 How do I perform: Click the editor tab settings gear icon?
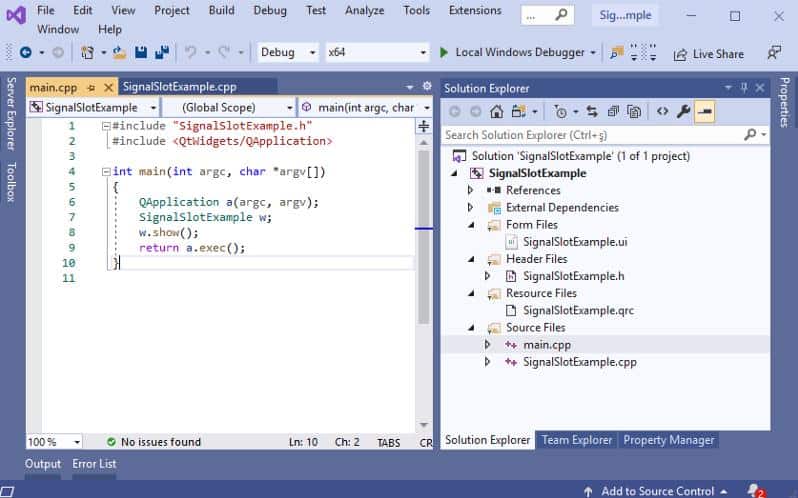point(426,86)
